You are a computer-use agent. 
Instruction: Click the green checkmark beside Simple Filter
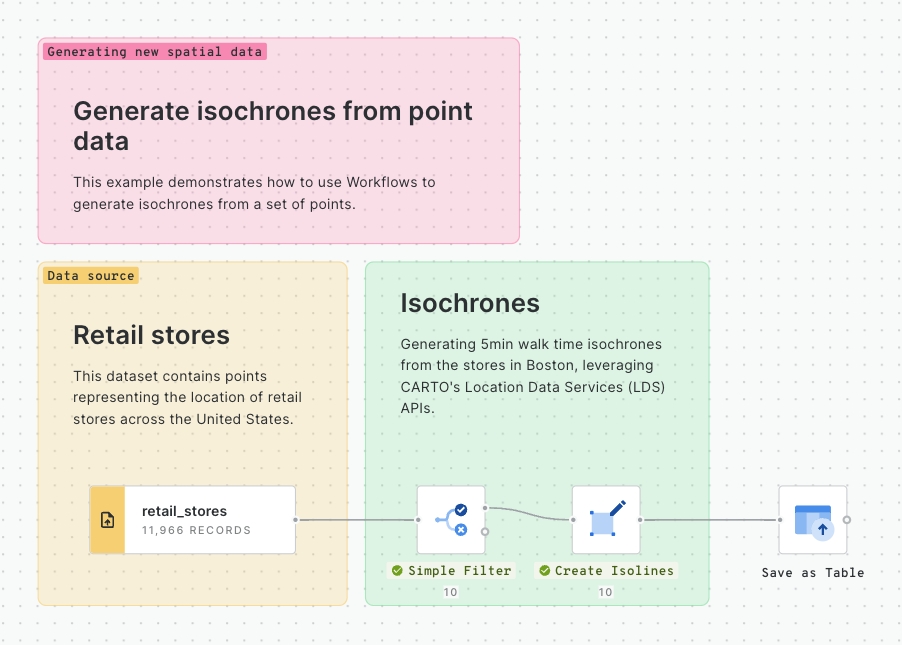click(x=397, y=571)
